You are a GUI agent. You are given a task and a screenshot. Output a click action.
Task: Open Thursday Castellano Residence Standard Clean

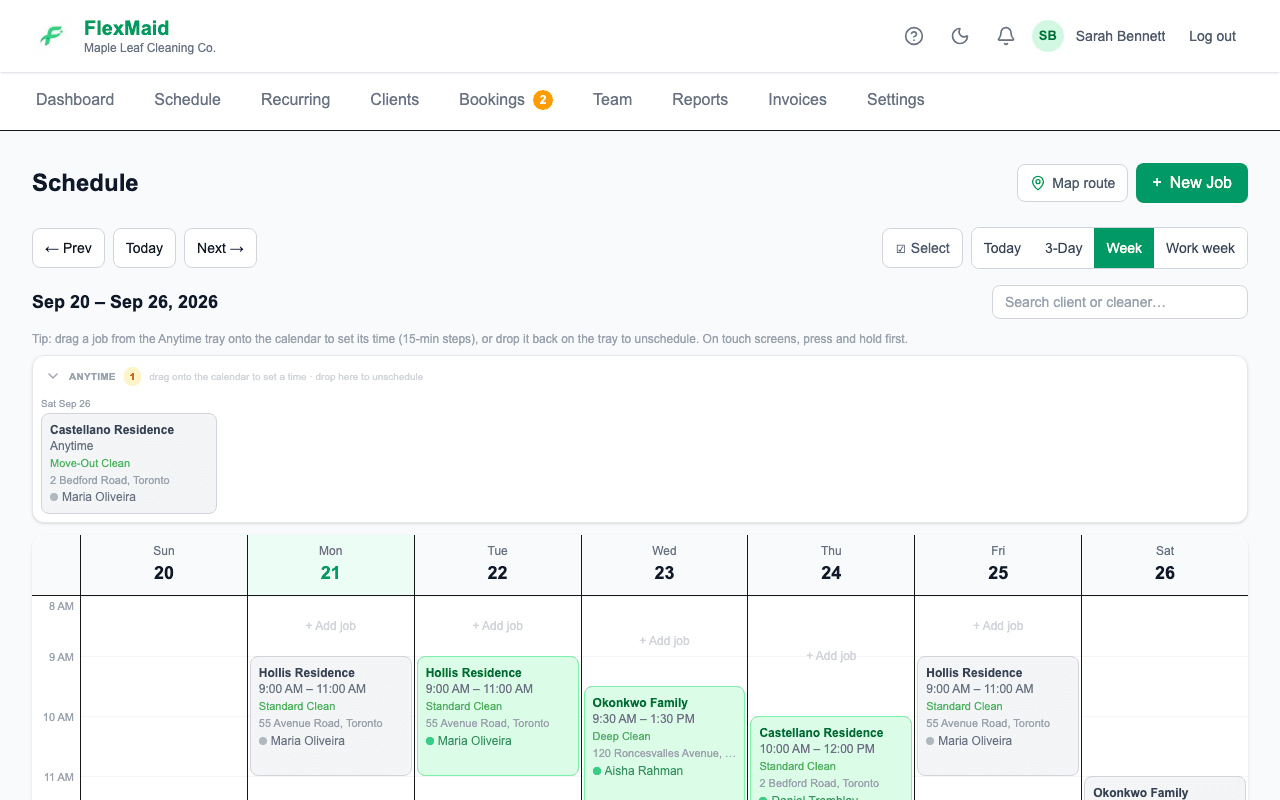point(831,758)
